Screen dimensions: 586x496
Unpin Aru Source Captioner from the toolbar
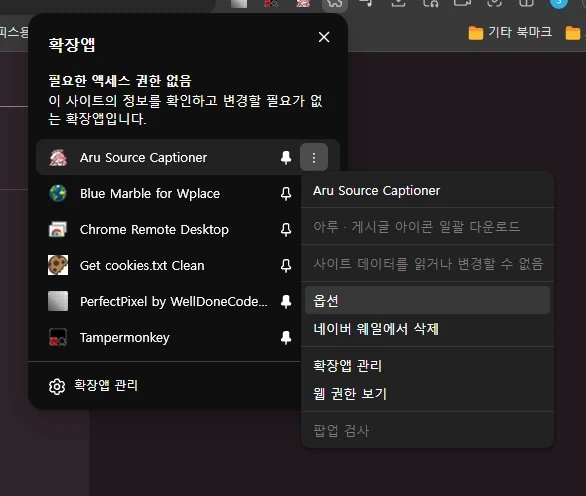coord(286,157)
